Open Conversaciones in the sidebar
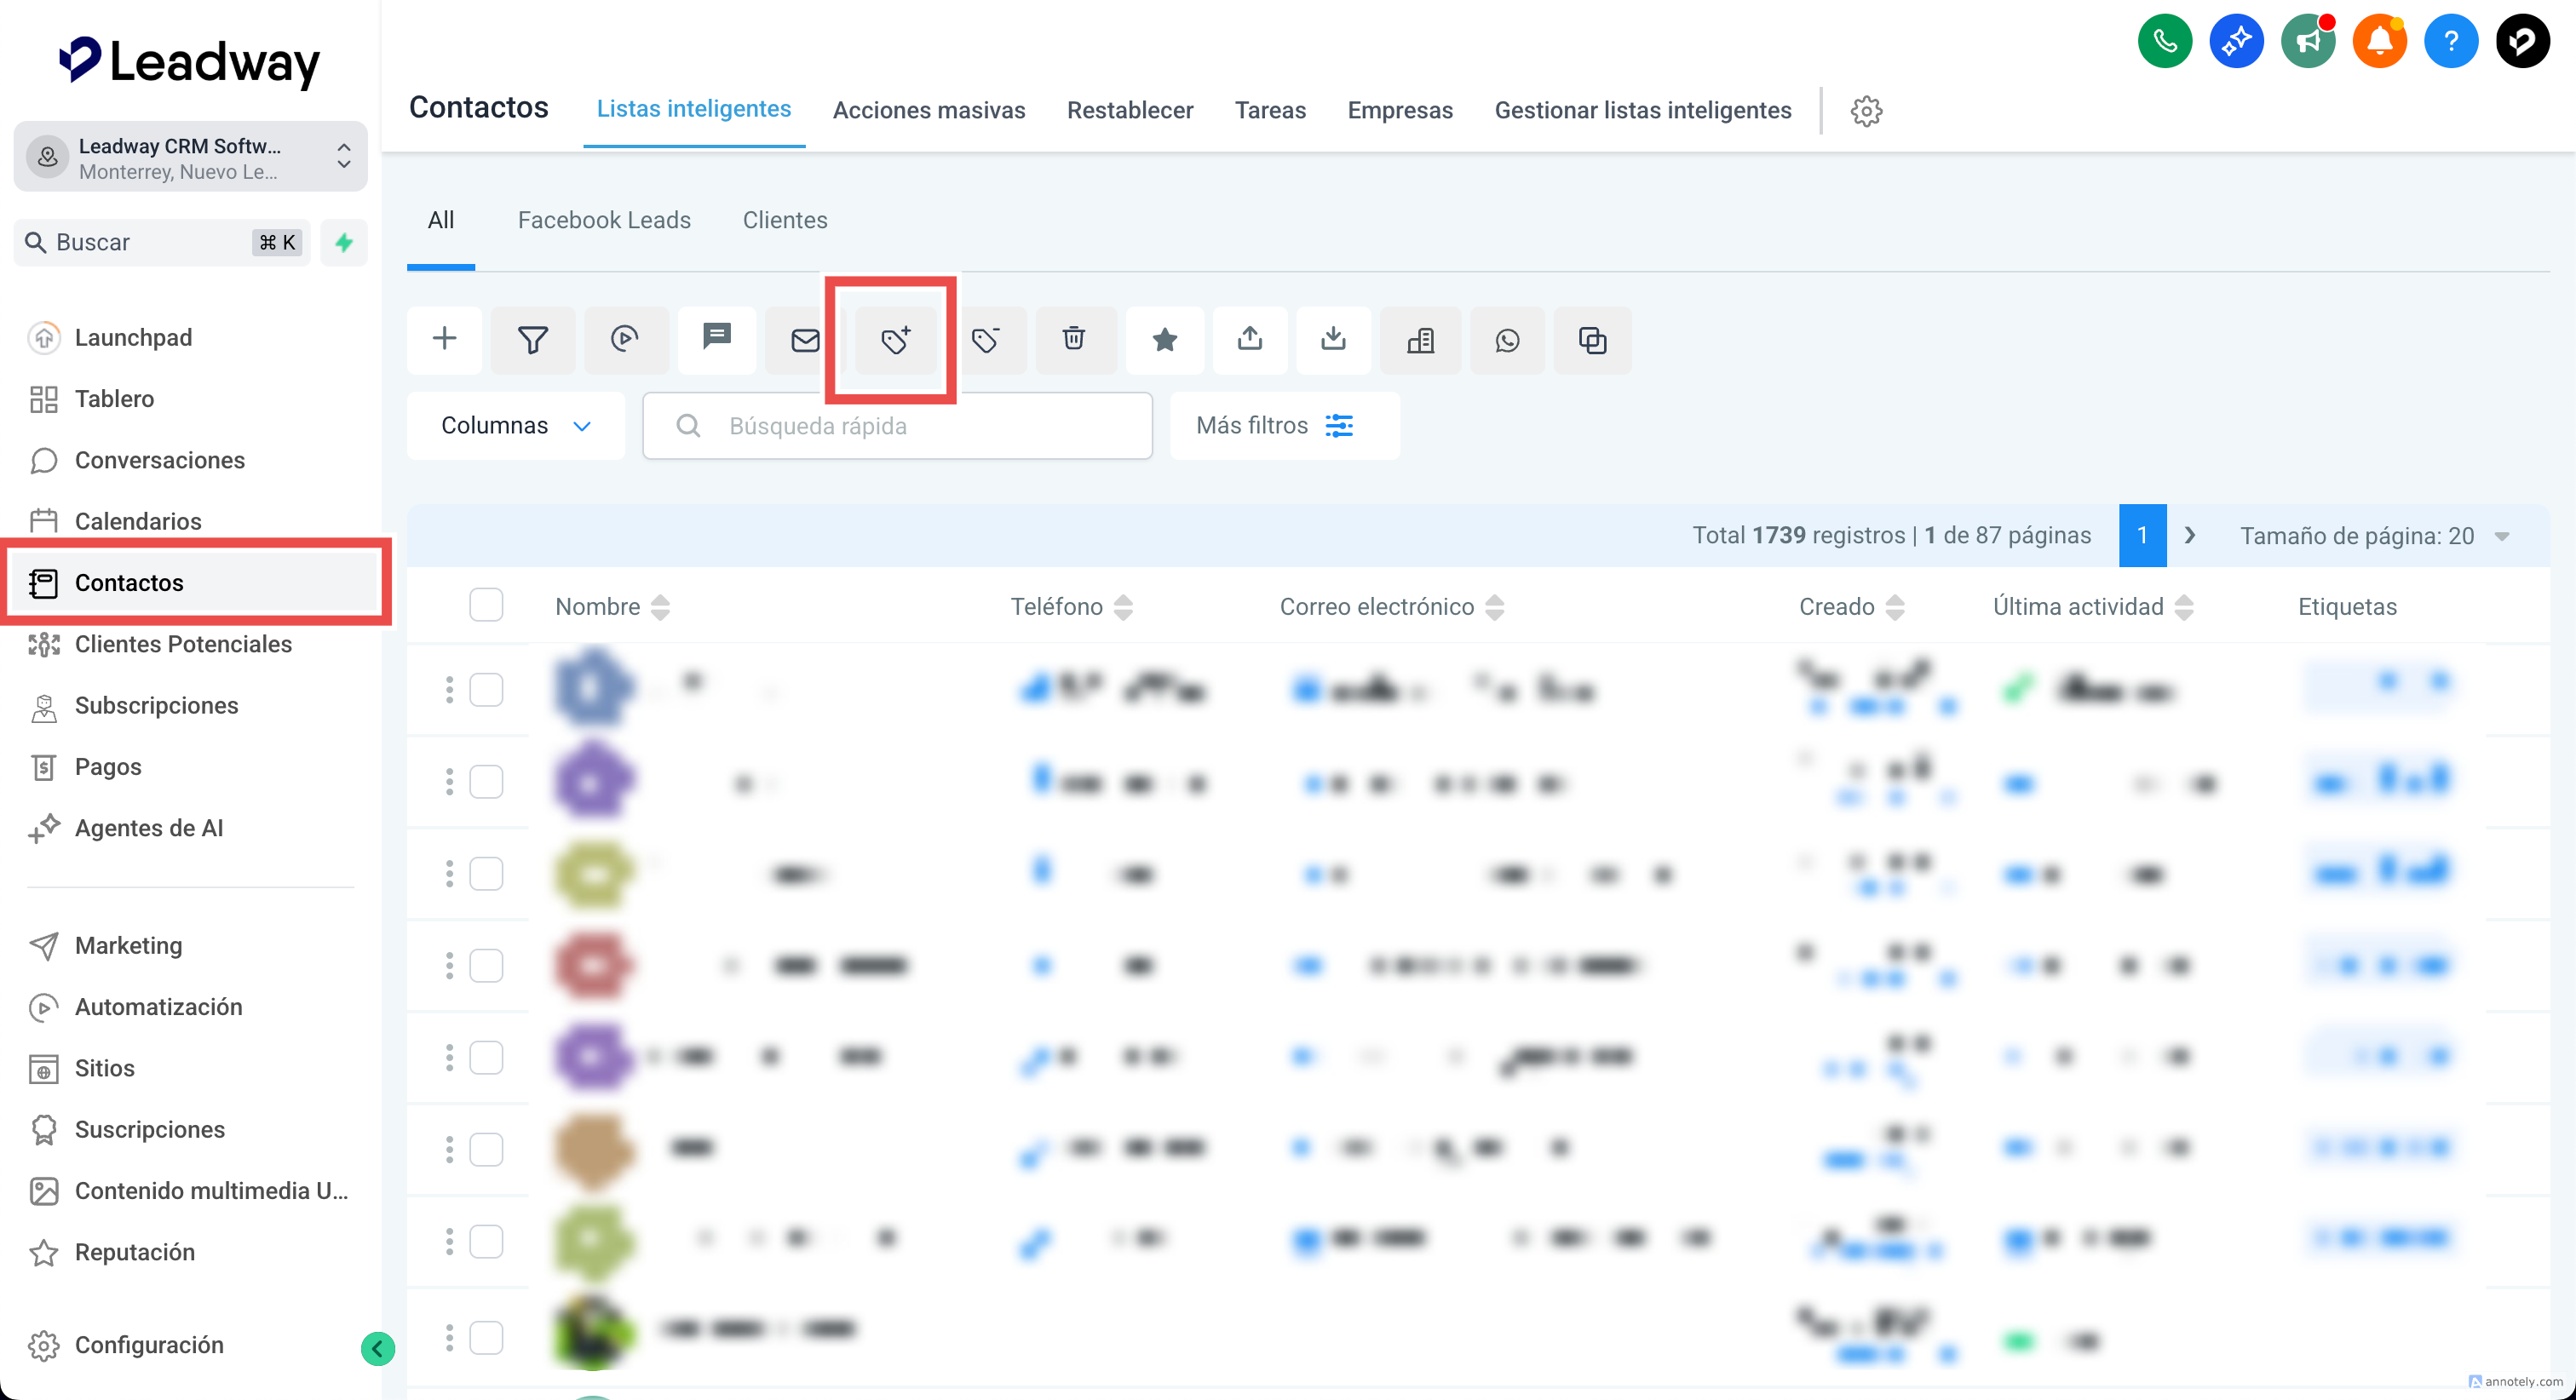Image resolution: width=2576 pixels, height=1400 pixels. [x=159, y=460]
